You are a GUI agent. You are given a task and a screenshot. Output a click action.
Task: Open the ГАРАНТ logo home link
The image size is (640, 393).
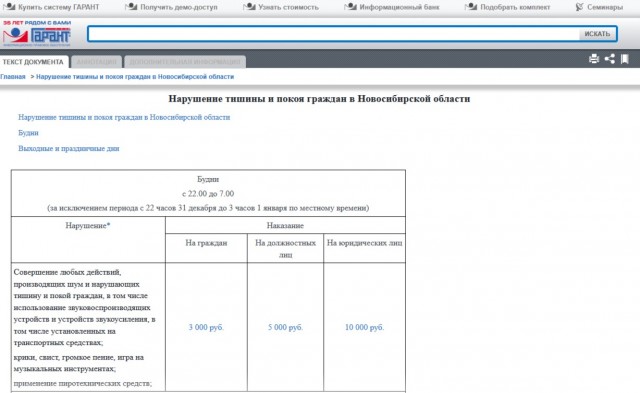[x=37, y=34]
